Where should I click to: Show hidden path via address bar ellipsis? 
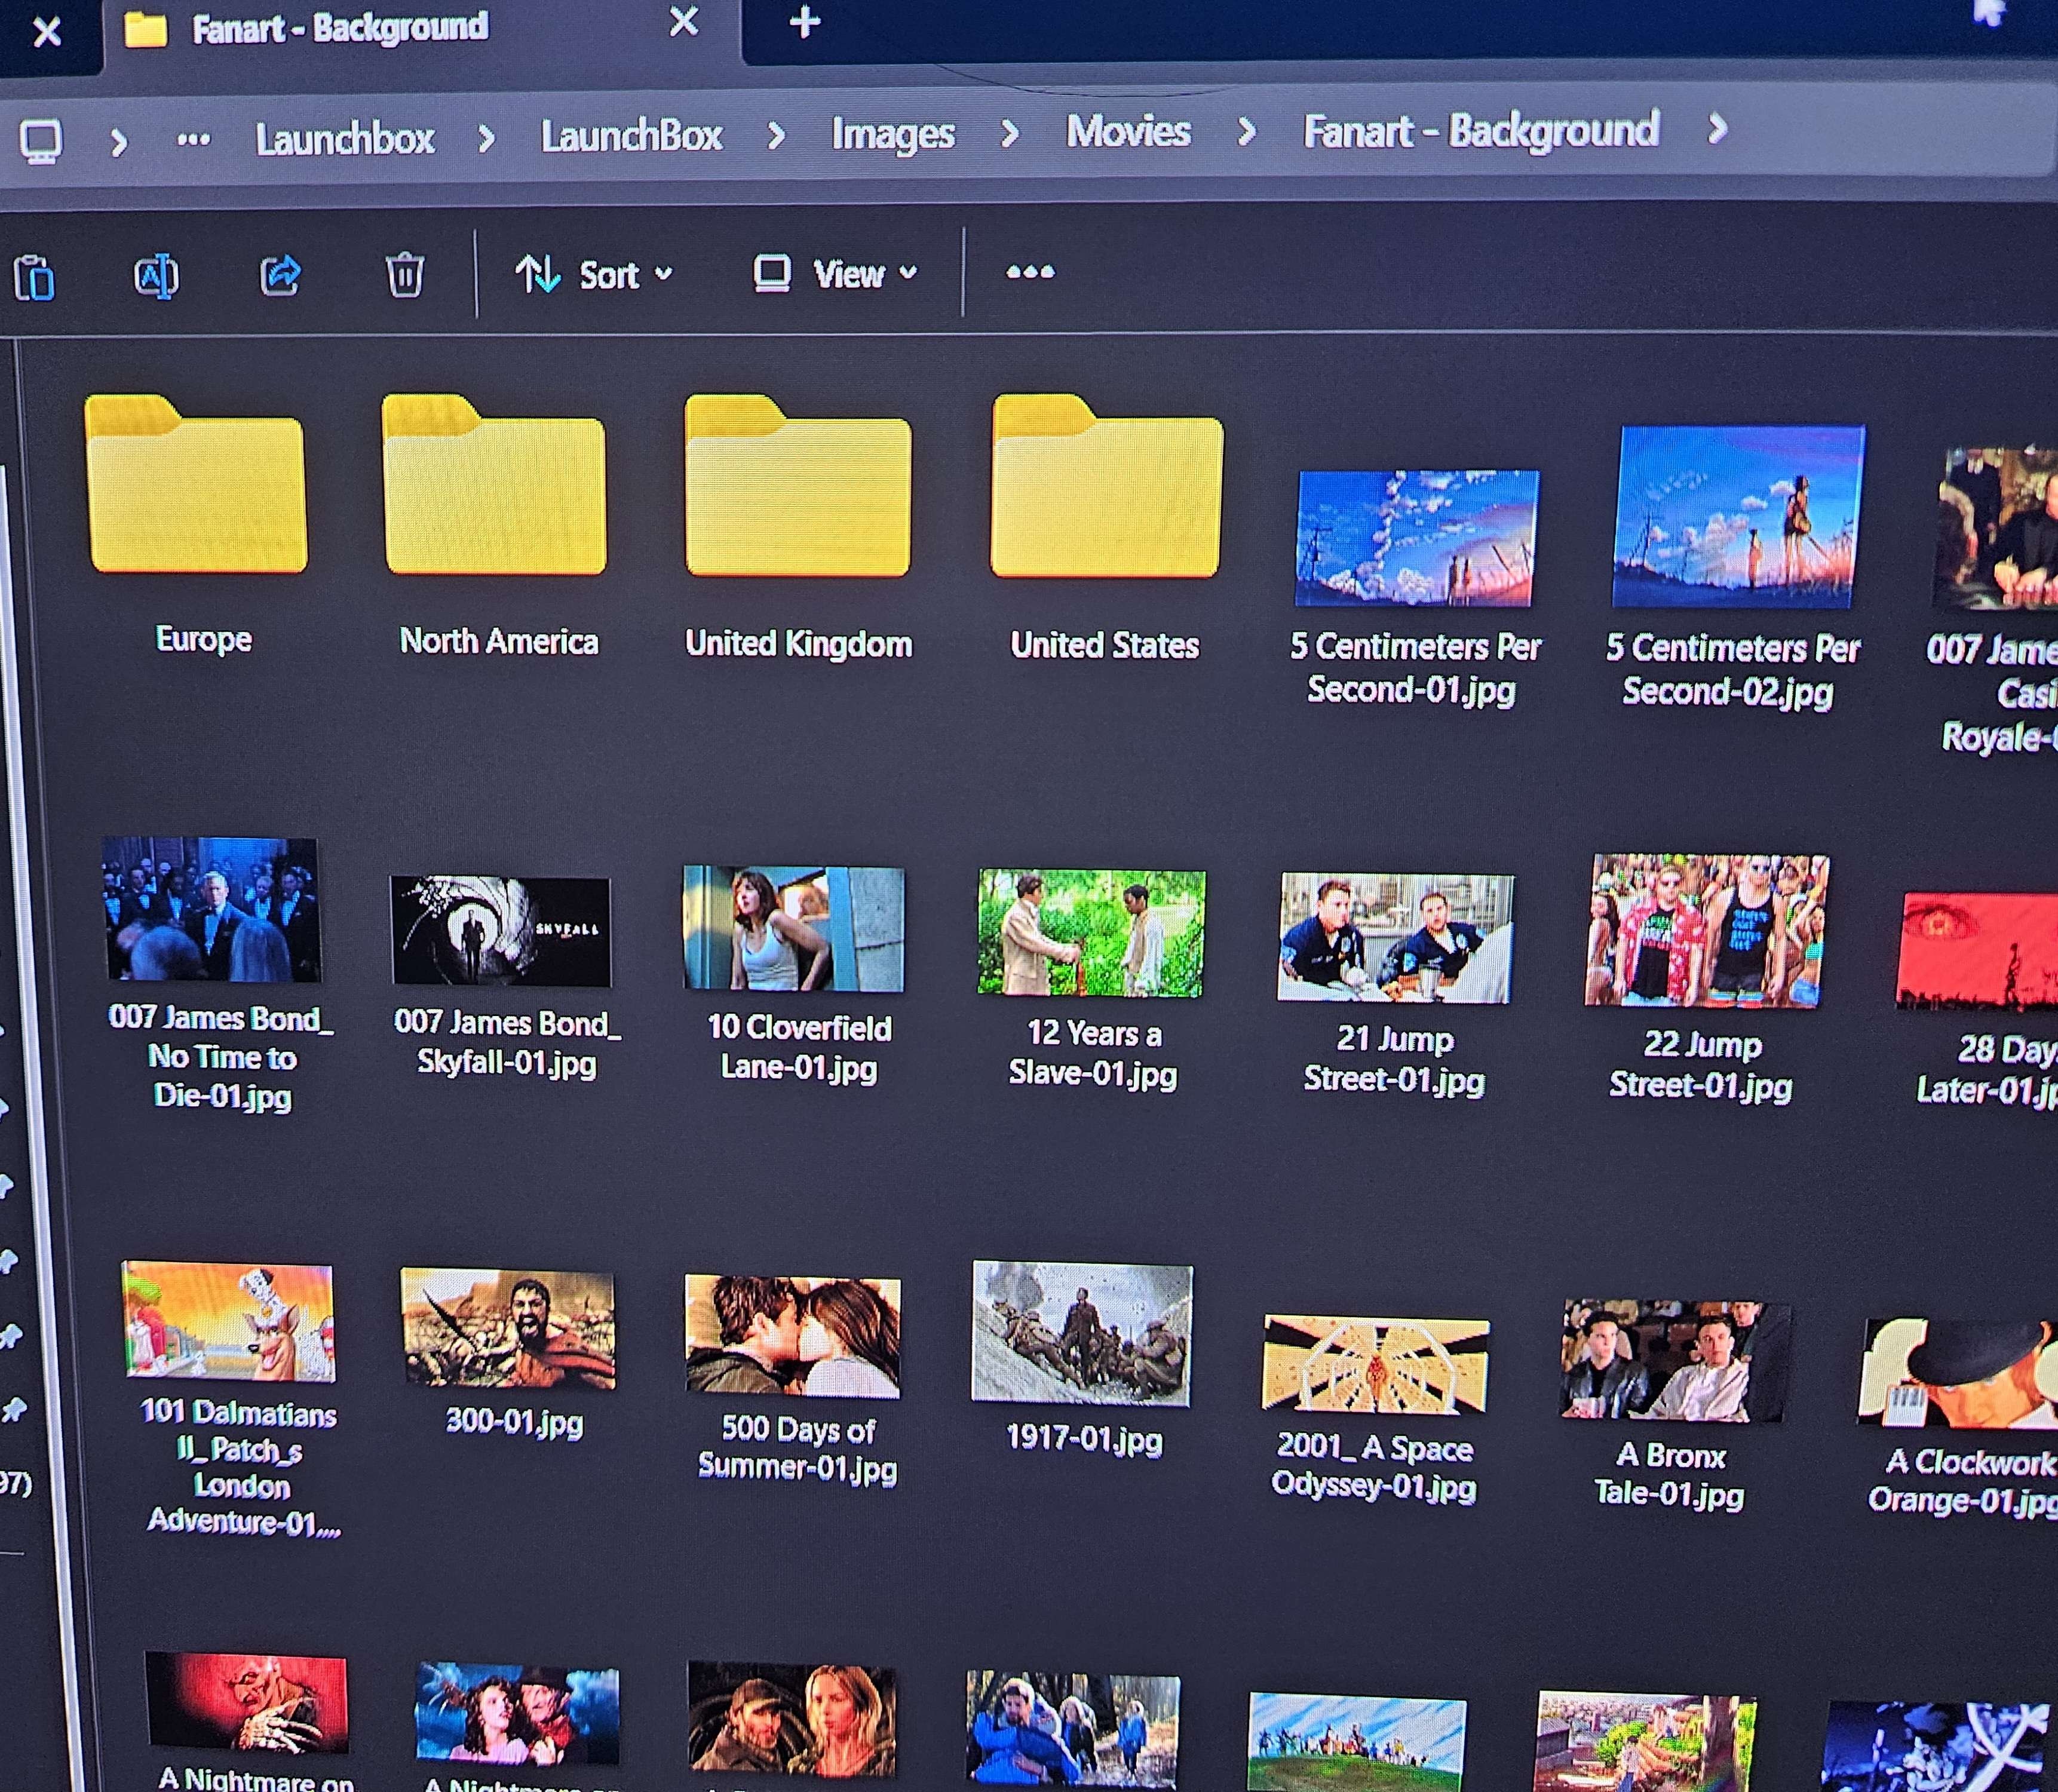coord(193,140)
